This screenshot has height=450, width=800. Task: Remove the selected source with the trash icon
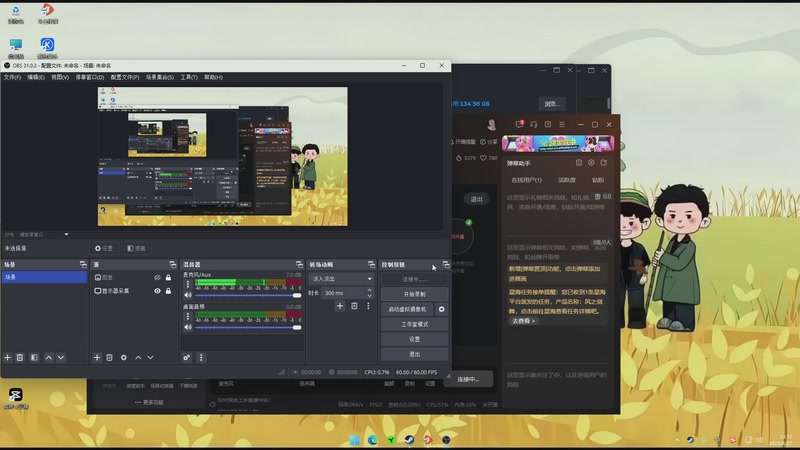(109, 358)
